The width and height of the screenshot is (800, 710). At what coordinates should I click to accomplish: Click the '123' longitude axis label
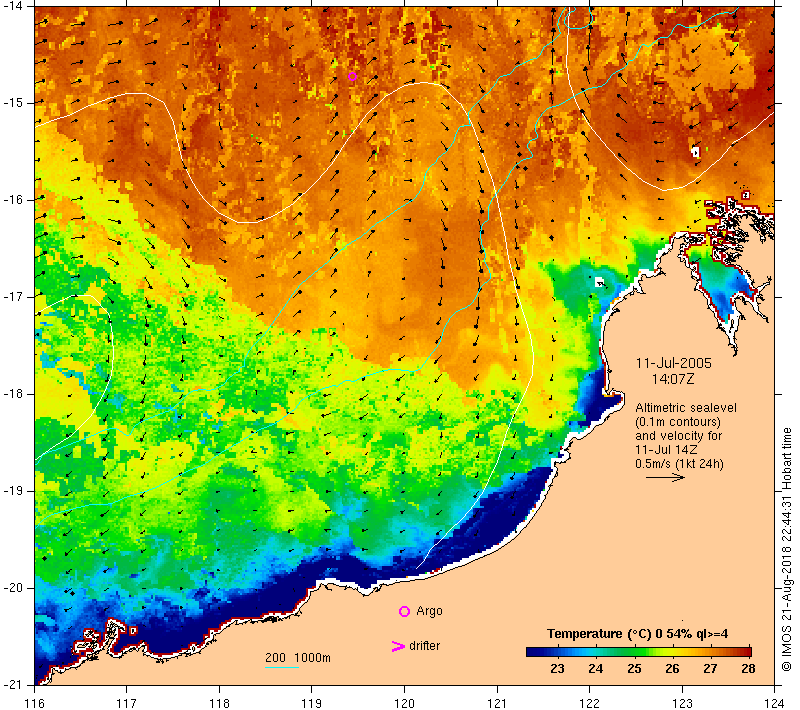pos(682,703)
